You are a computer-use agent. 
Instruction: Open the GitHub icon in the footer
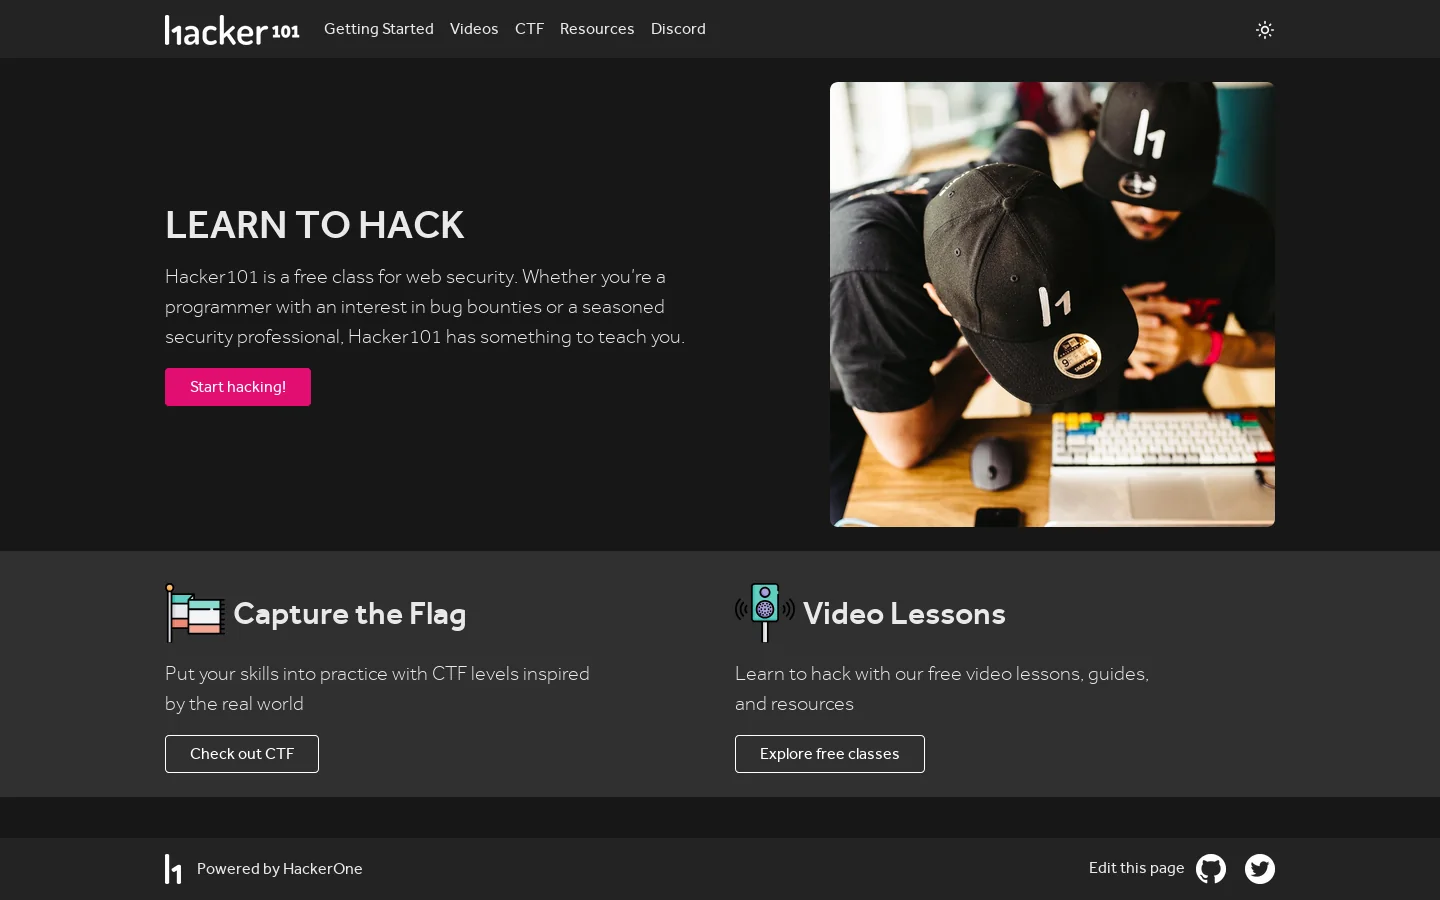click(x=1211, y=869)
